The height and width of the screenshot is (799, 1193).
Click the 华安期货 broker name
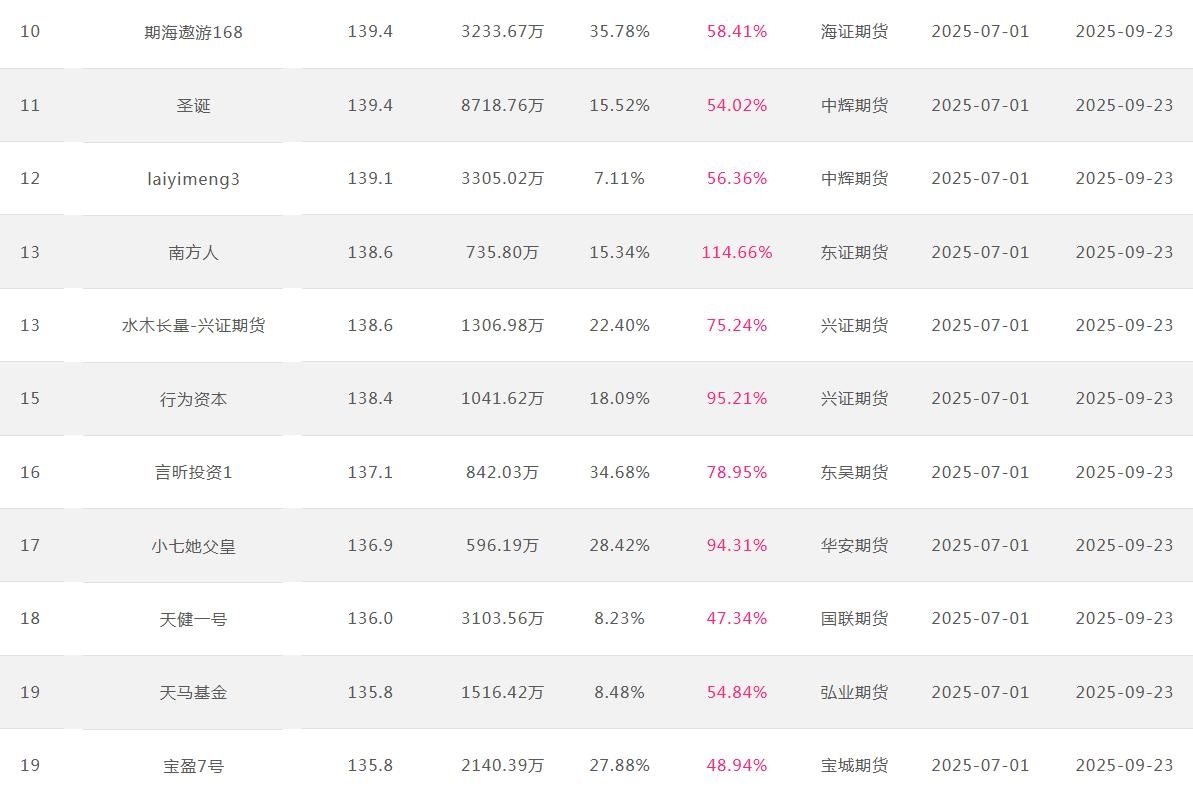click(x=854, y=545)
